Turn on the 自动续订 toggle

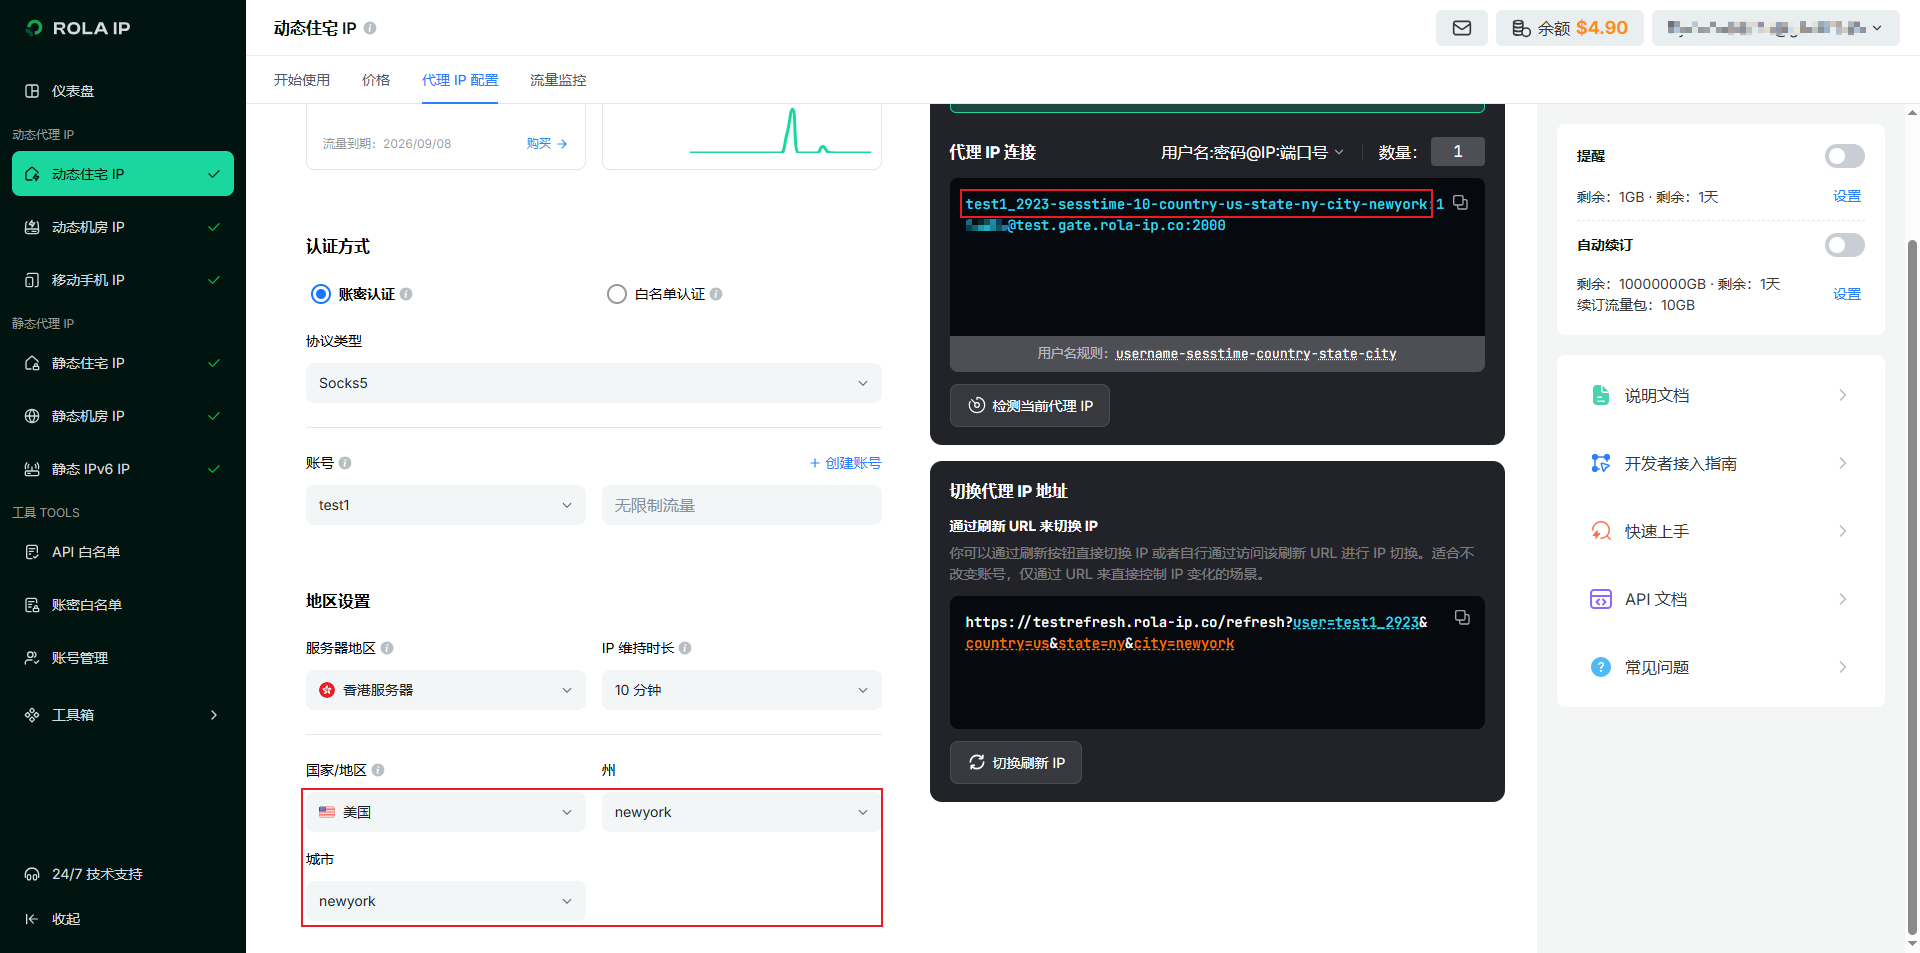point(1844,245)
